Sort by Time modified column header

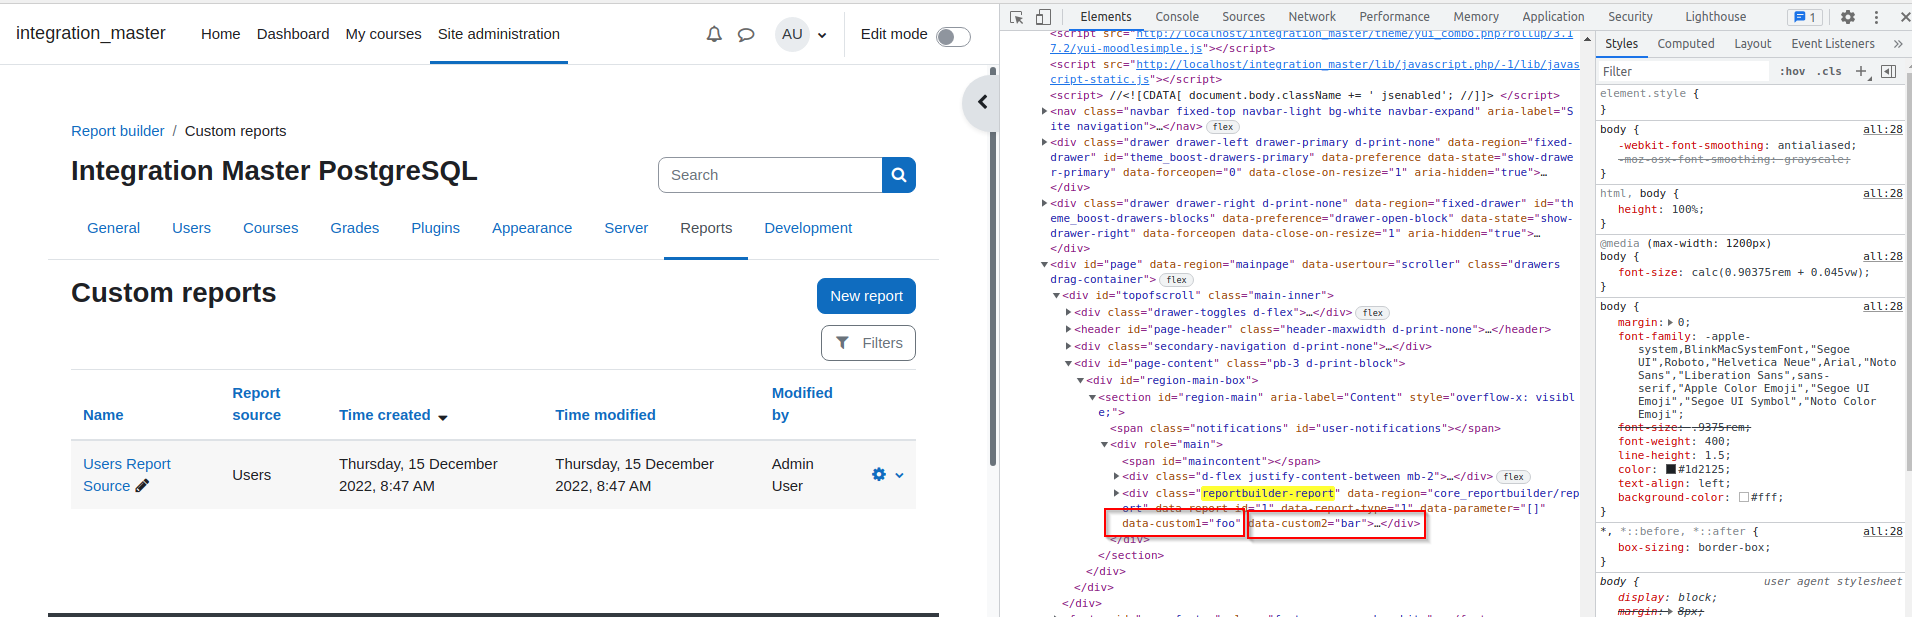point(605,415)
